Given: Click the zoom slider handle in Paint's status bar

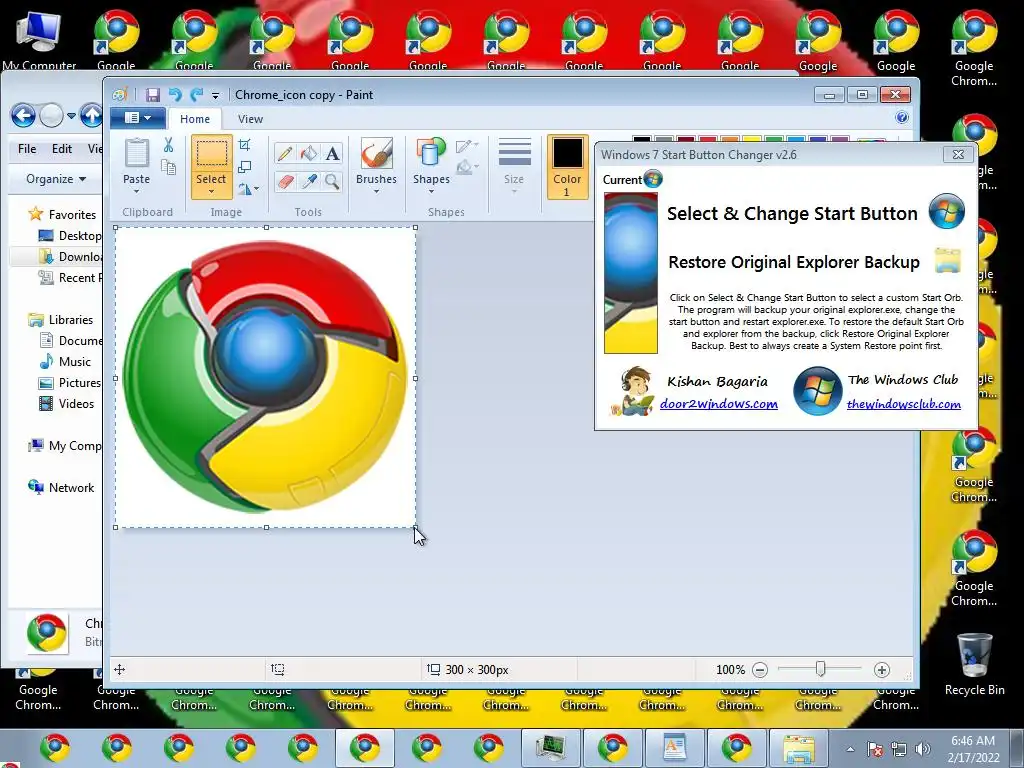Looking at the screenshot, I should [x=820, y=669].
